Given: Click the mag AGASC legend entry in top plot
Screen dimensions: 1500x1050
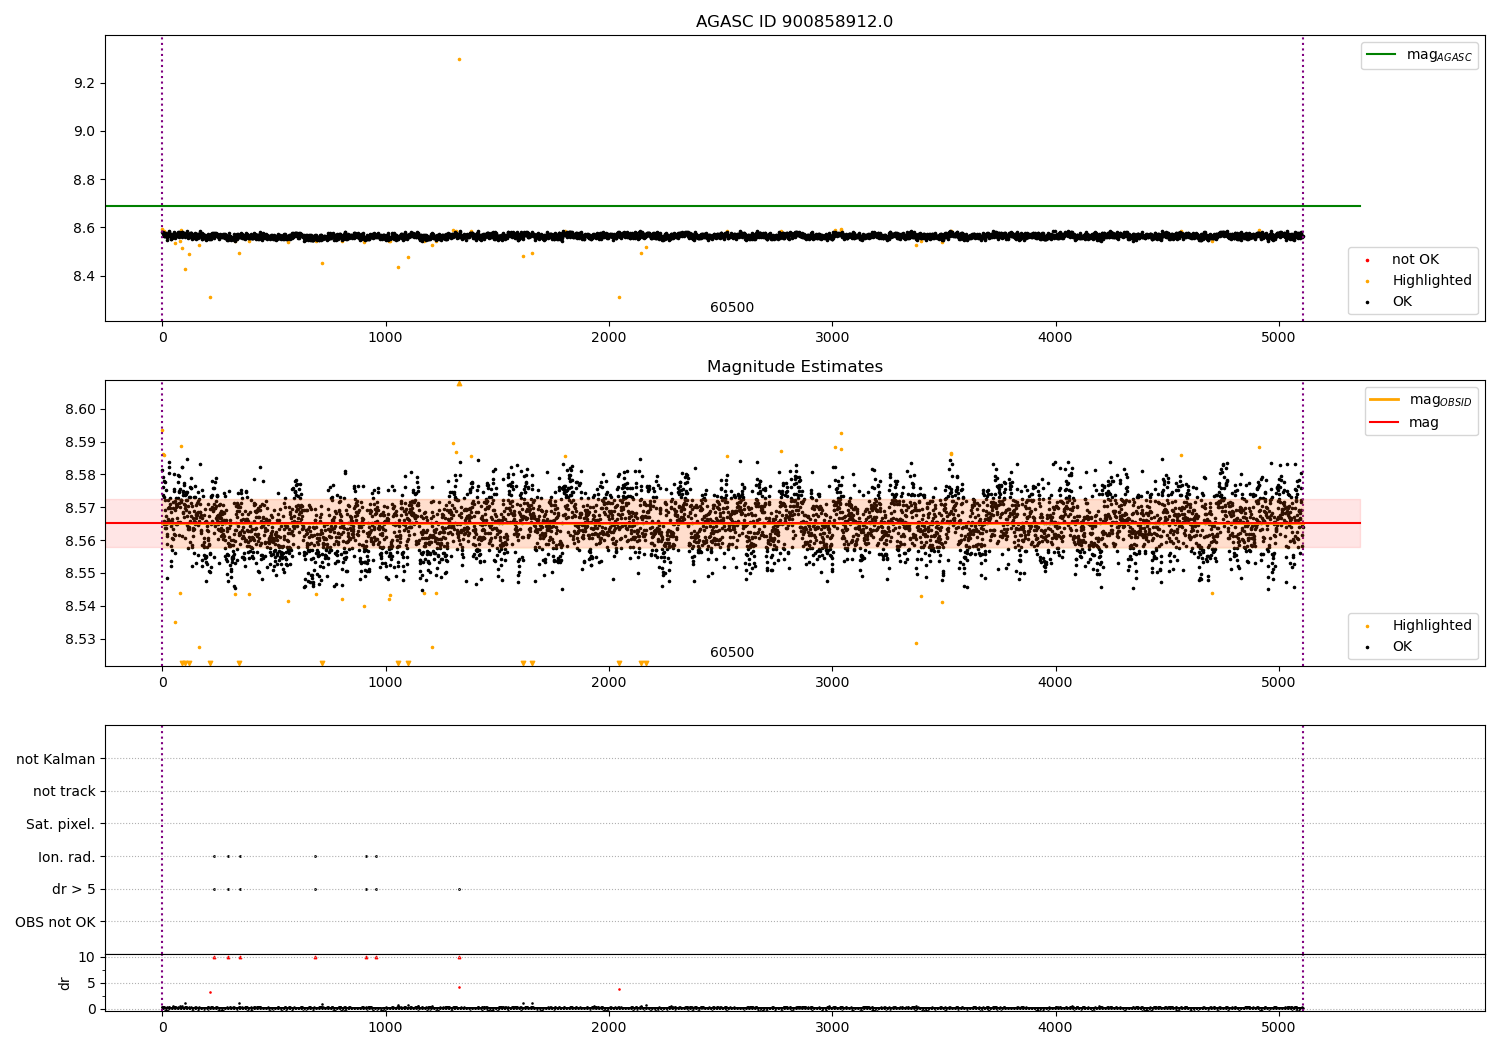Looking at the screenshot, I should [1419, 55].
